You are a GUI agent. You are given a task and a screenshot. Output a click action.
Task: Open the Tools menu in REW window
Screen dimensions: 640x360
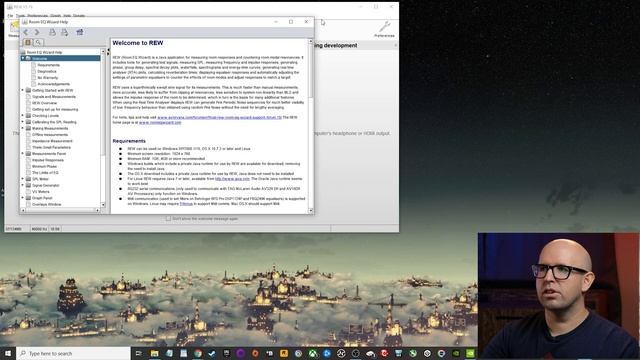20,16
